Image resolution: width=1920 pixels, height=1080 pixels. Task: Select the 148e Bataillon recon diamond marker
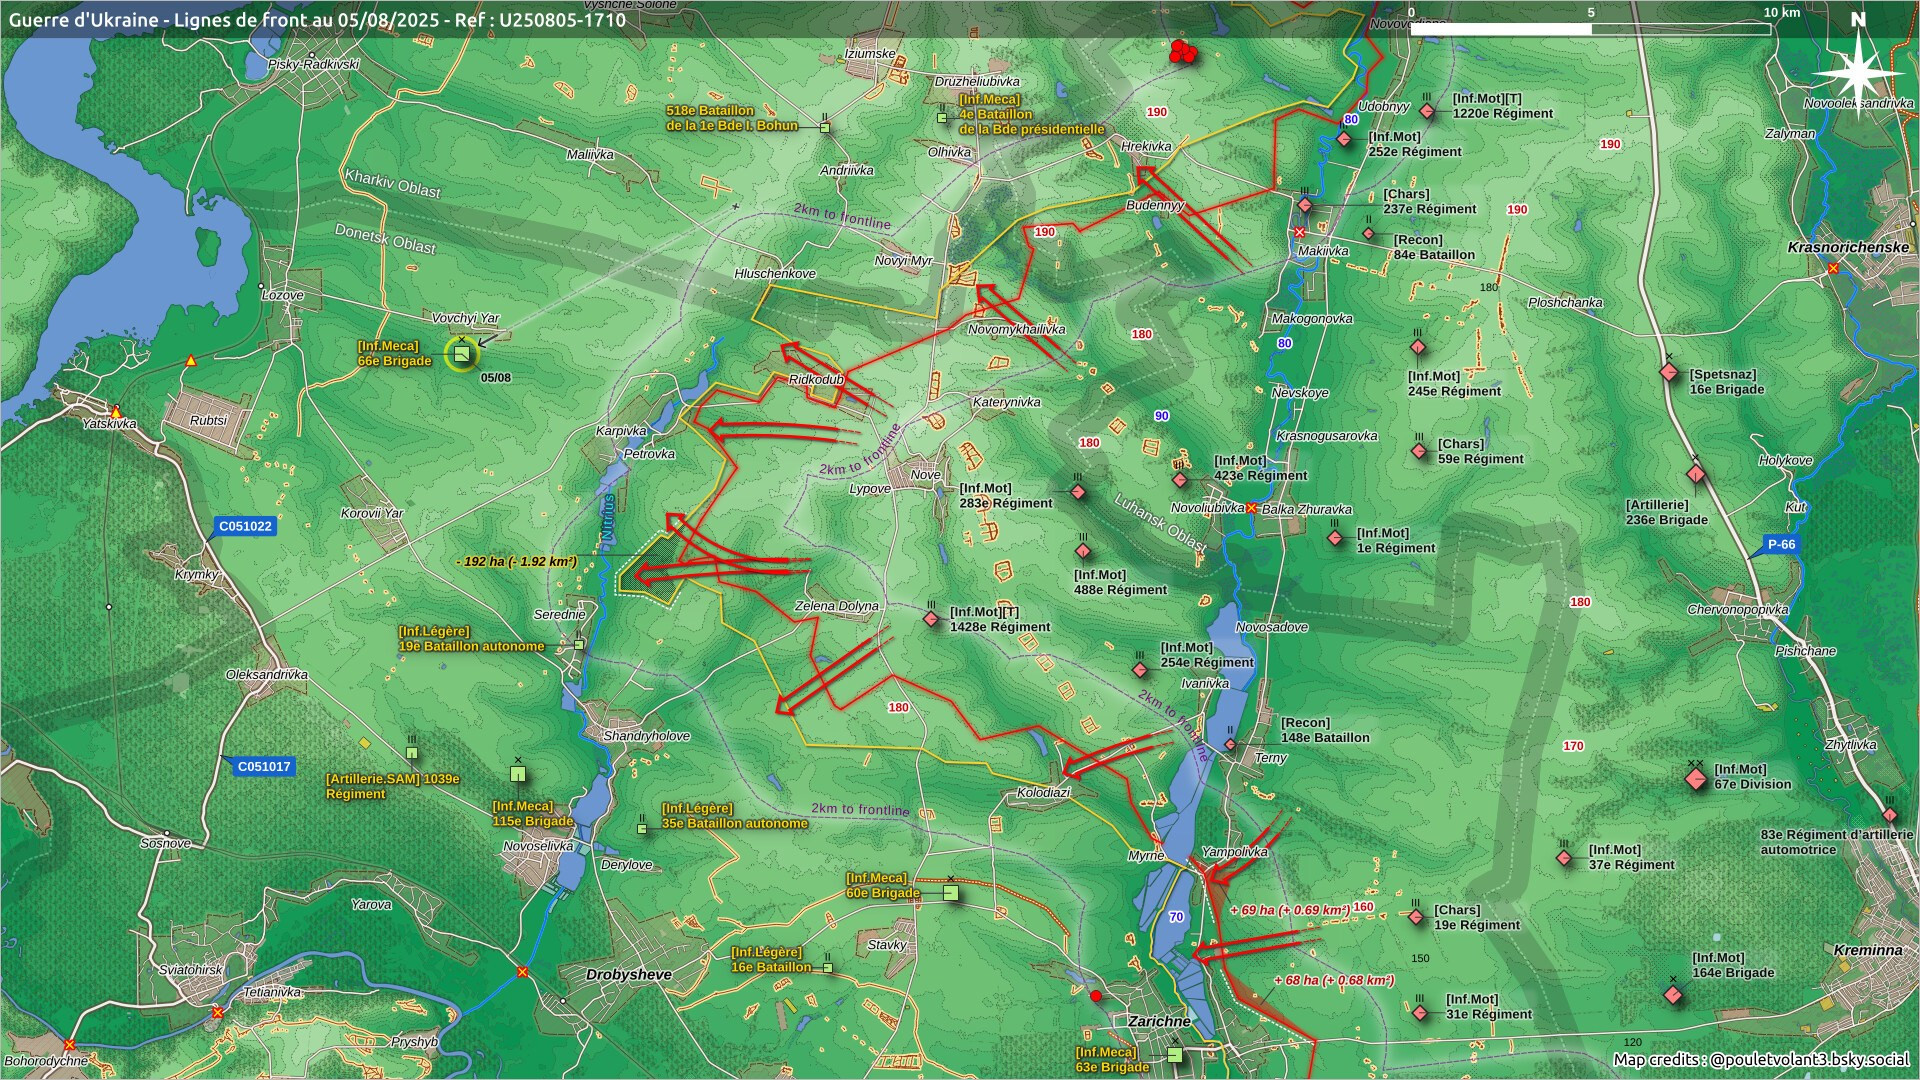[x=1231, y=745]
